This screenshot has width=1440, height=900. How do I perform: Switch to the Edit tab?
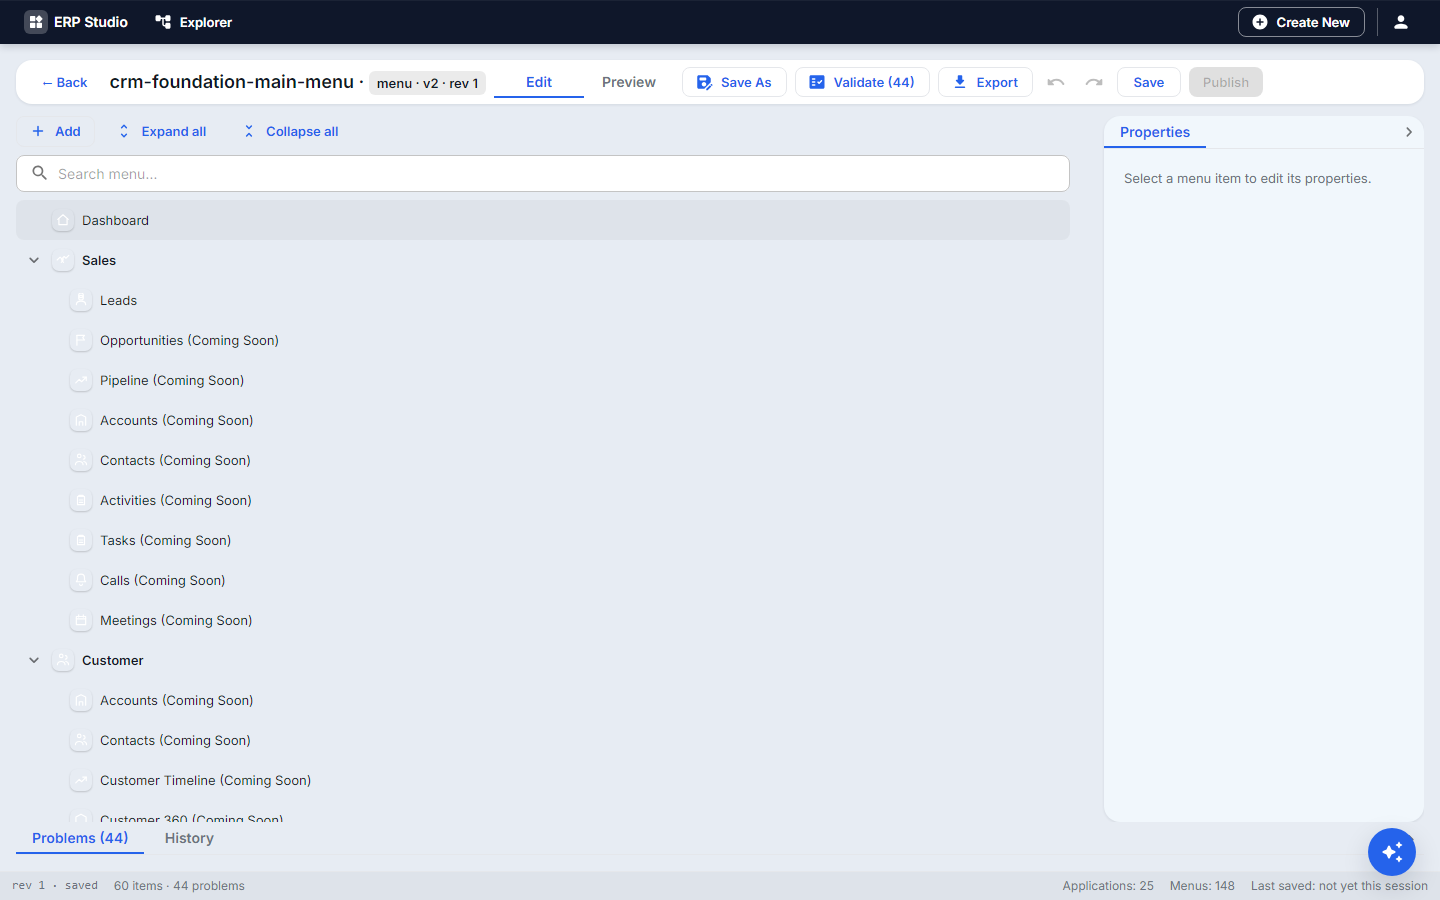pyautogui.click(x=539, y=82)
